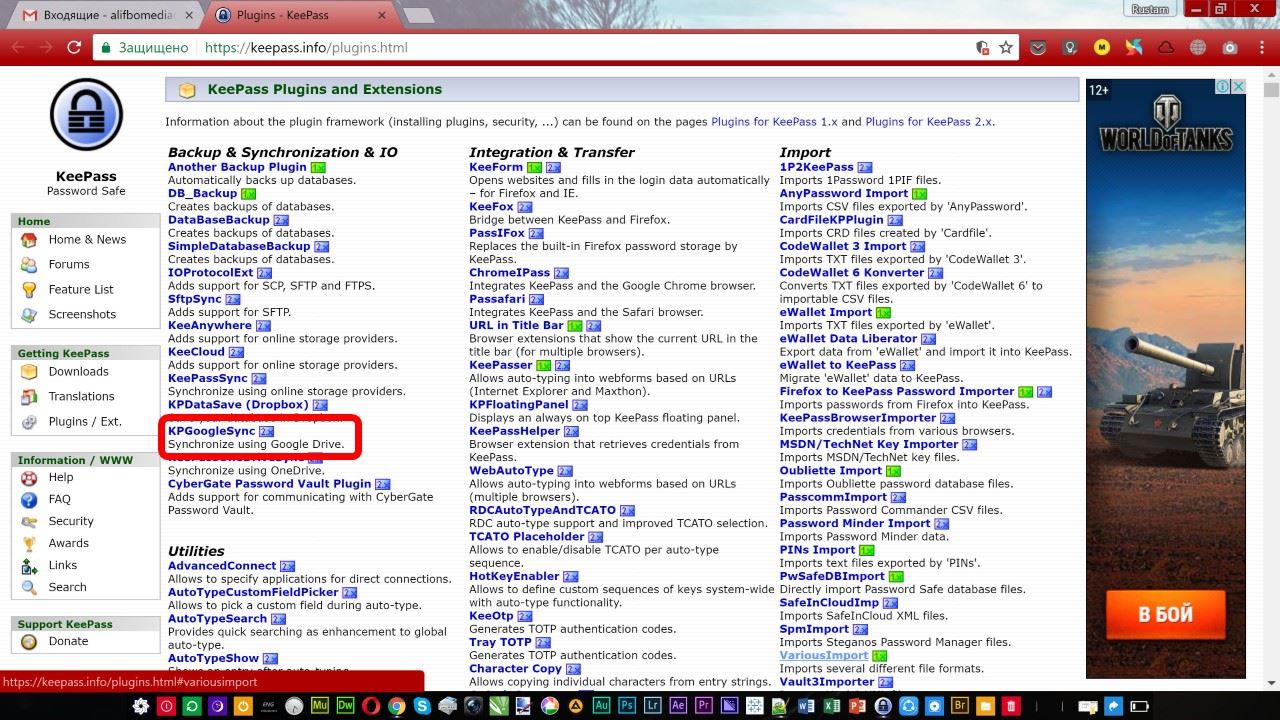Click the Search magnifier icon in the sidebar
Viewport: 1280px width, 720px height.
click(29, 587)
